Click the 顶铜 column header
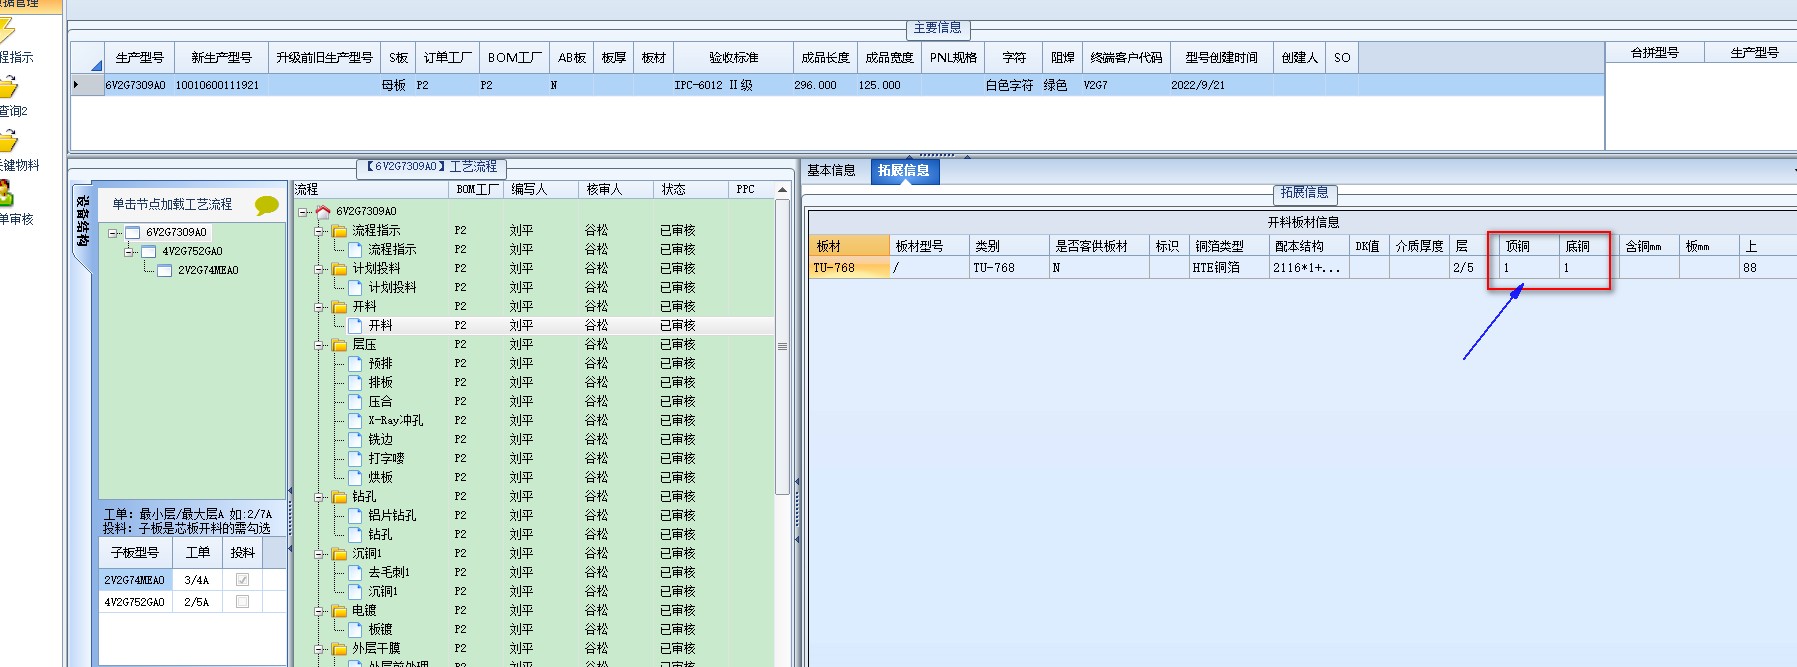The width and height of the screenshot is (1797, 667). [1529, 246]
